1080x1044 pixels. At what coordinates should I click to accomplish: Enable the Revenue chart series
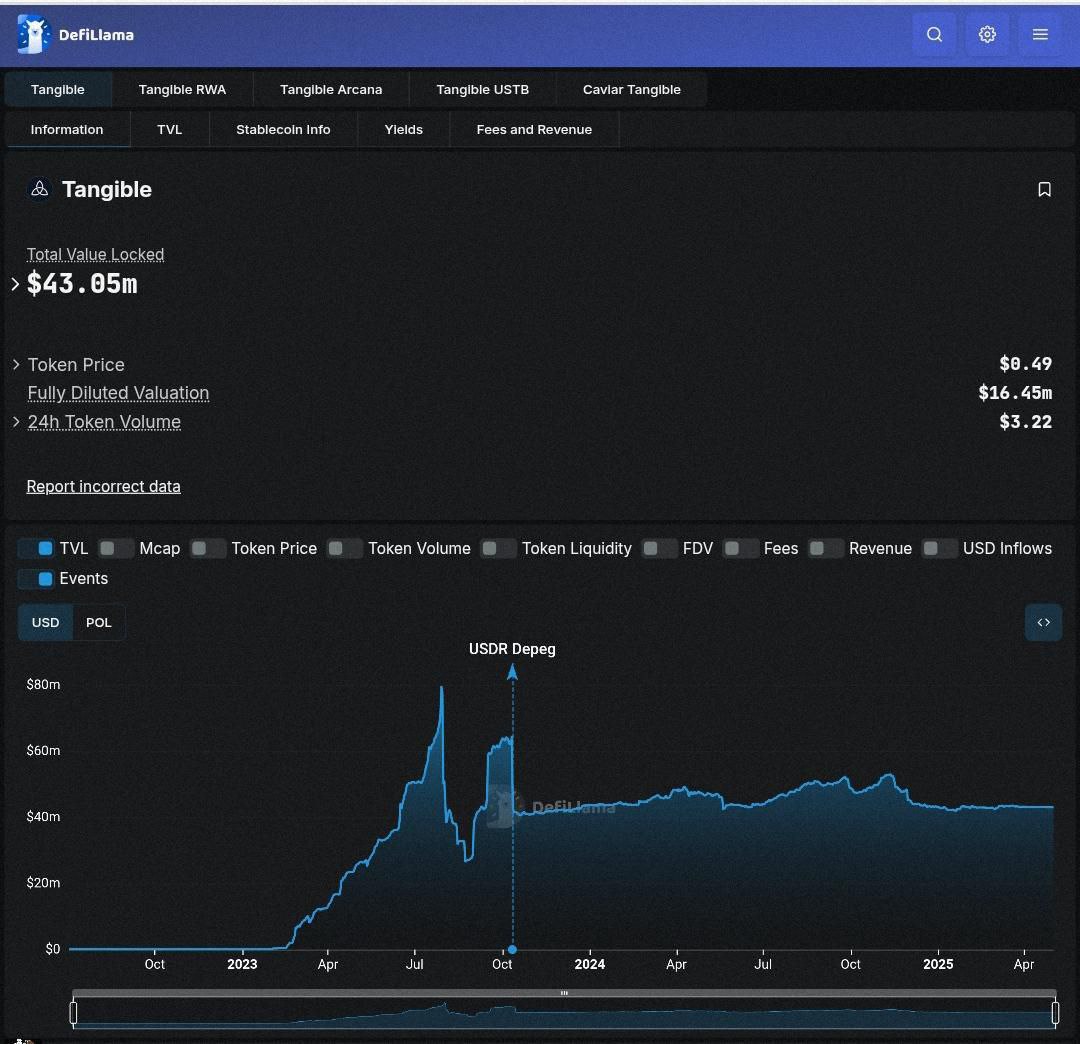pyautogui.click(x=826, y=549)
